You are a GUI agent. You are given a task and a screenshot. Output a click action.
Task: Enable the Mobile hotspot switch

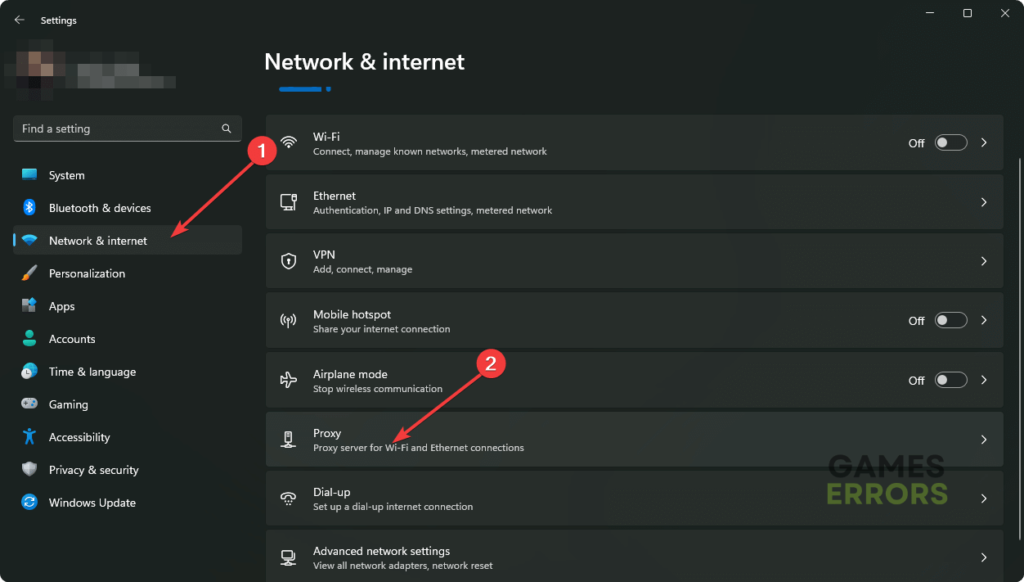[x=950, y=321]
